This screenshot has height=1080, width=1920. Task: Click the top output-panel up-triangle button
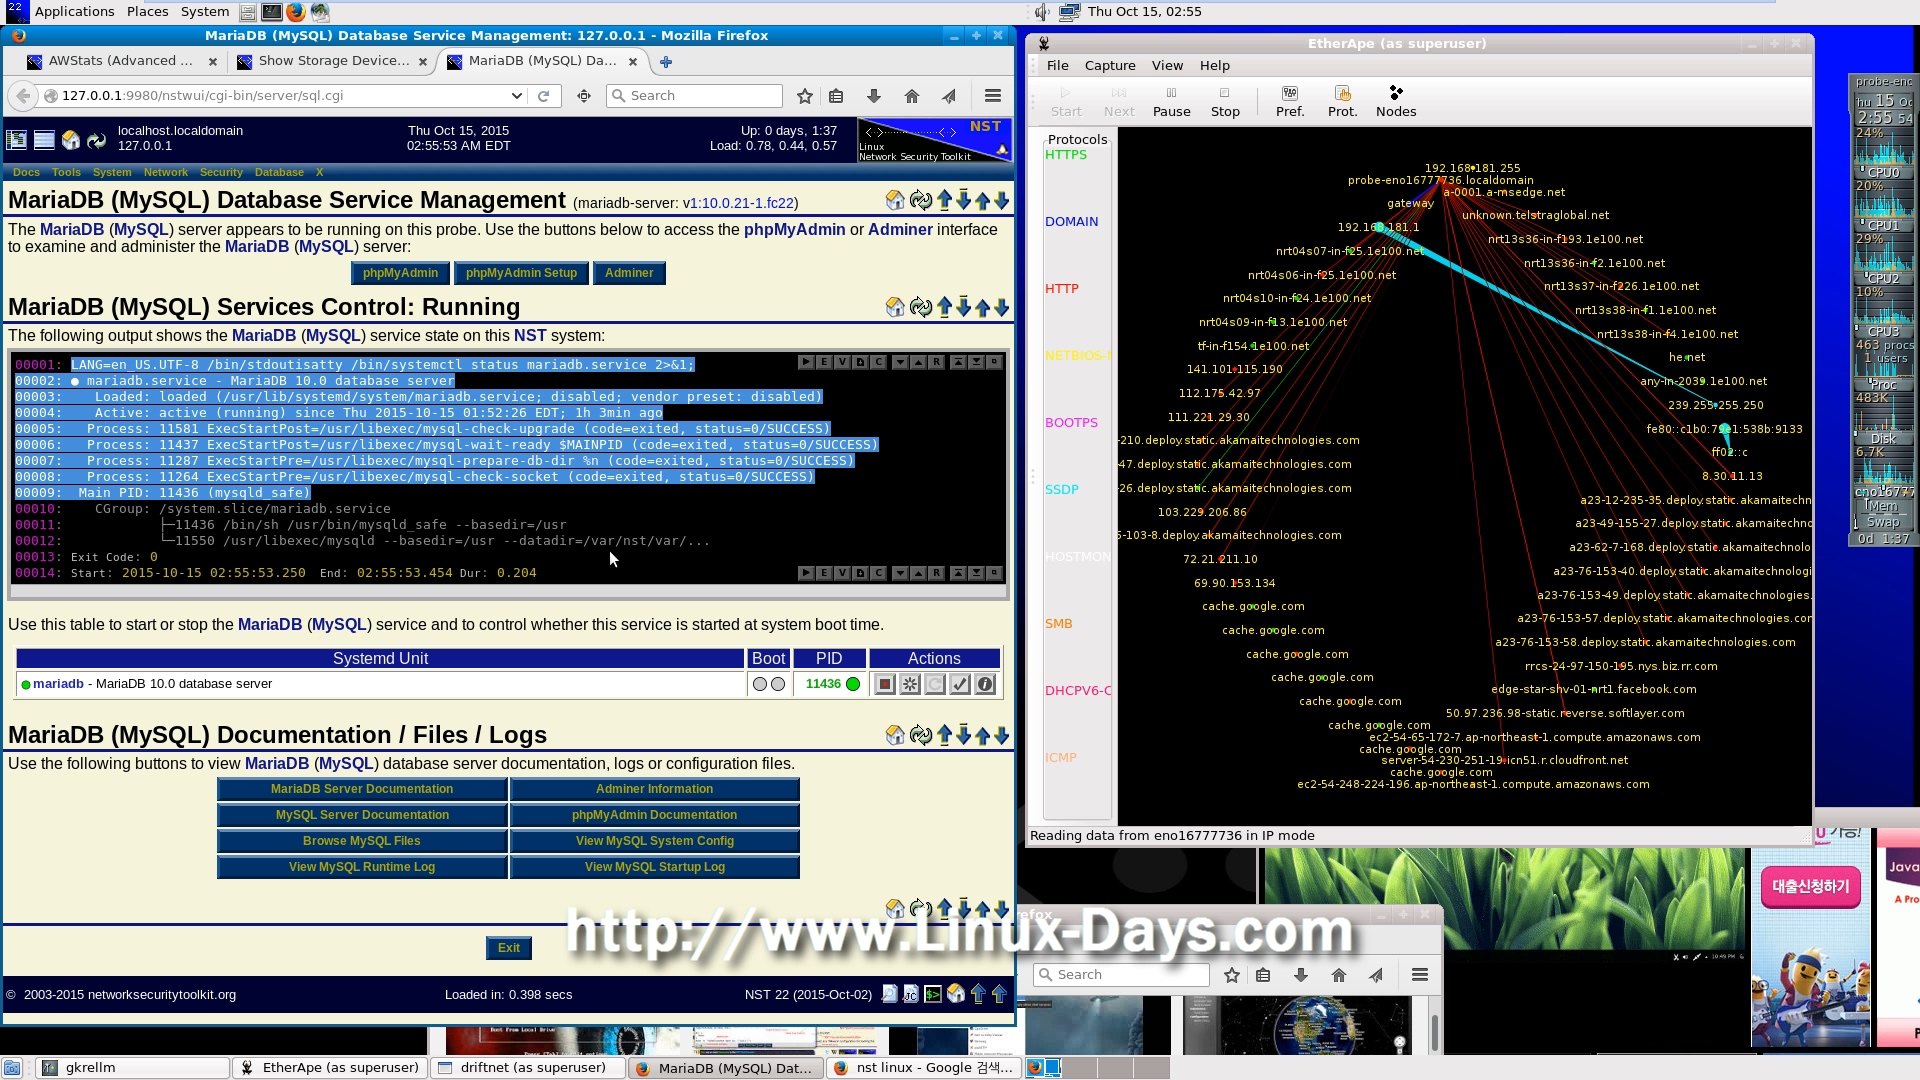coord(918,362)
